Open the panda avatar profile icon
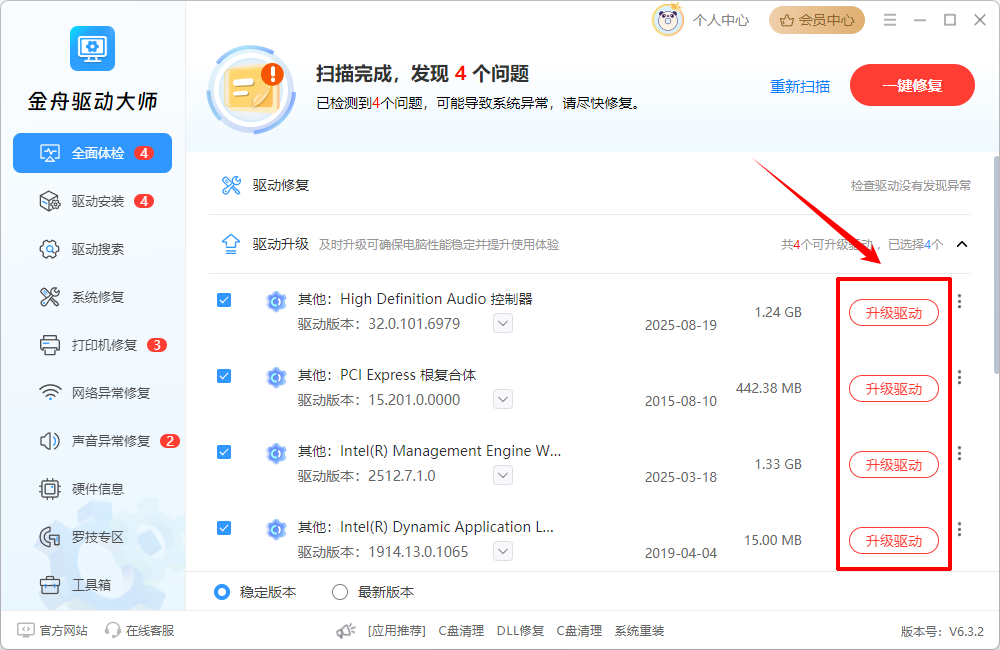 click(667, 20)
